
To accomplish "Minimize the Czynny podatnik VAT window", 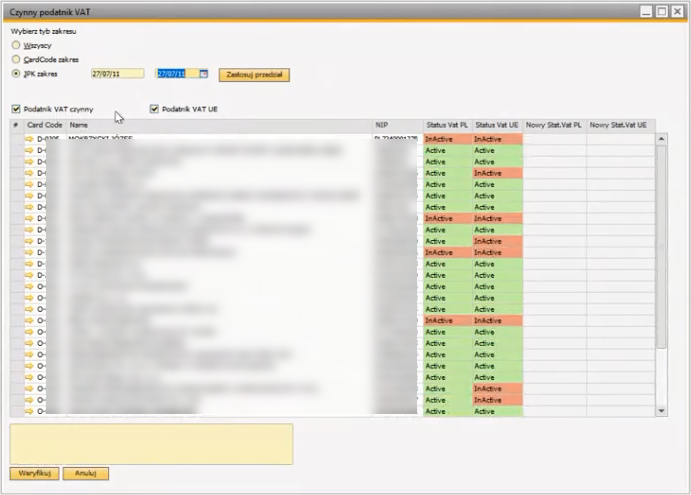I will (x=646, y=12).
